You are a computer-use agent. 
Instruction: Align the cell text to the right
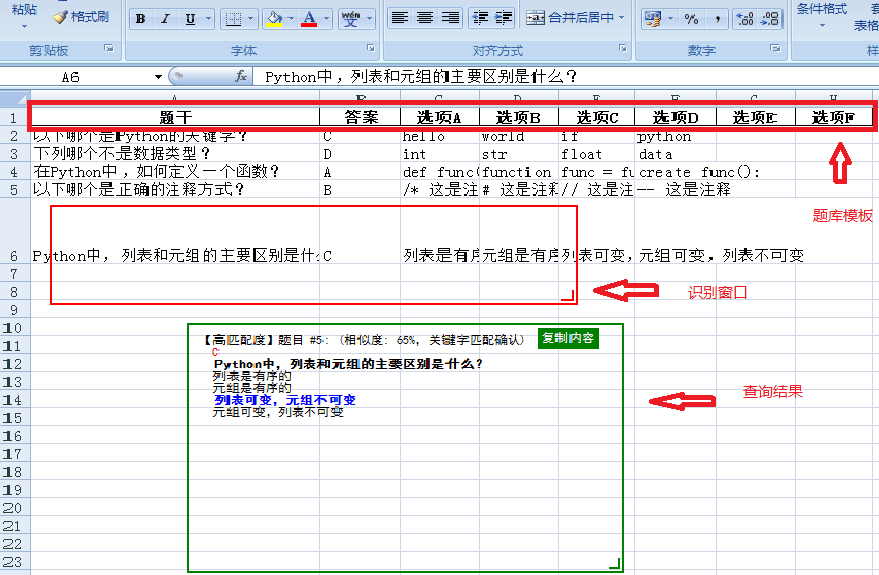(x=450, y=18)
